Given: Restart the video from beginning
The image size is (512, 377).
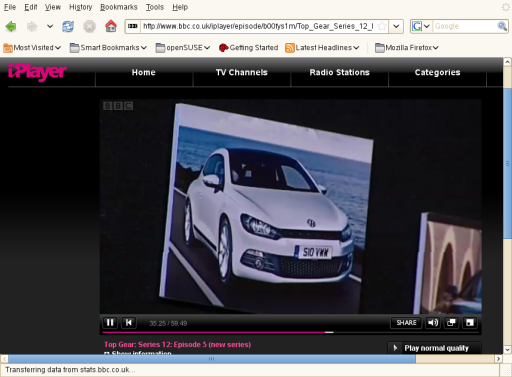Looking at the screenshot, I should (129, 322).
